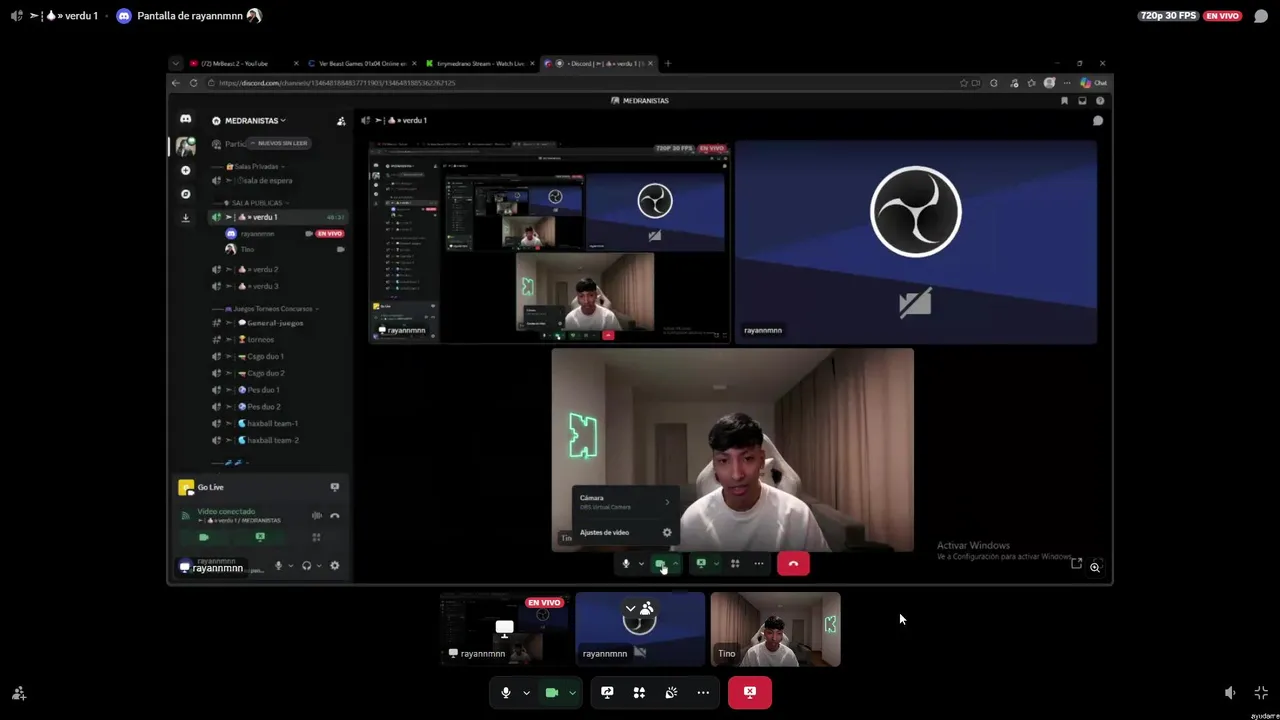Add a server with the plus sidebar icon
Viewport: 1280px width, 720px height.
[x=185, y=171]
